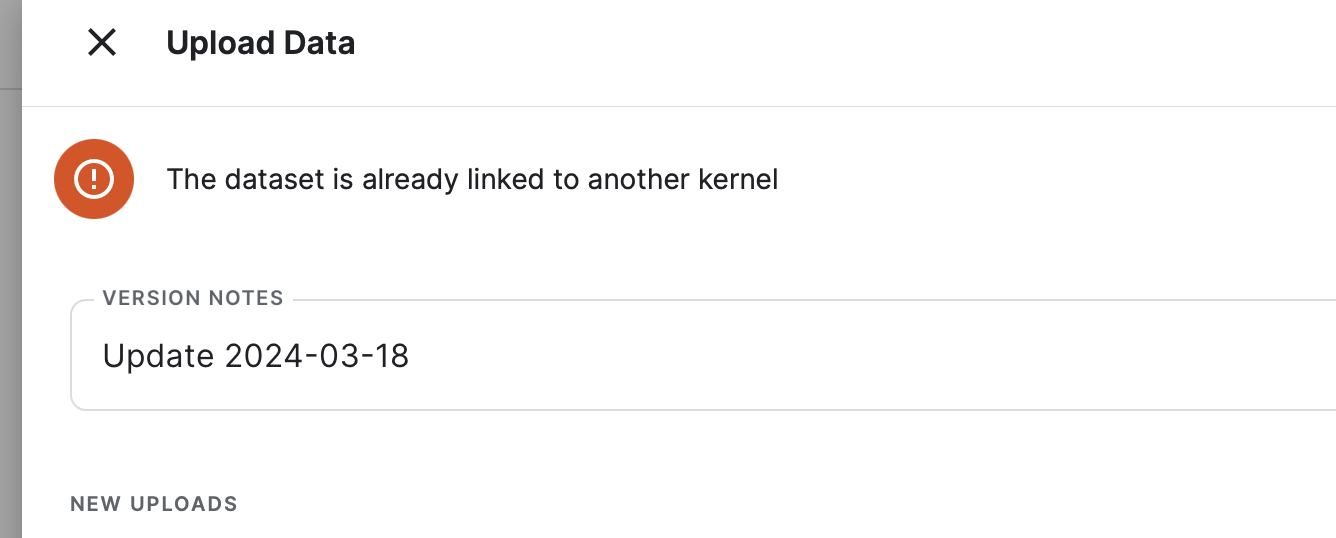Place cursor on "Update" in version notes

click(158, 356)
